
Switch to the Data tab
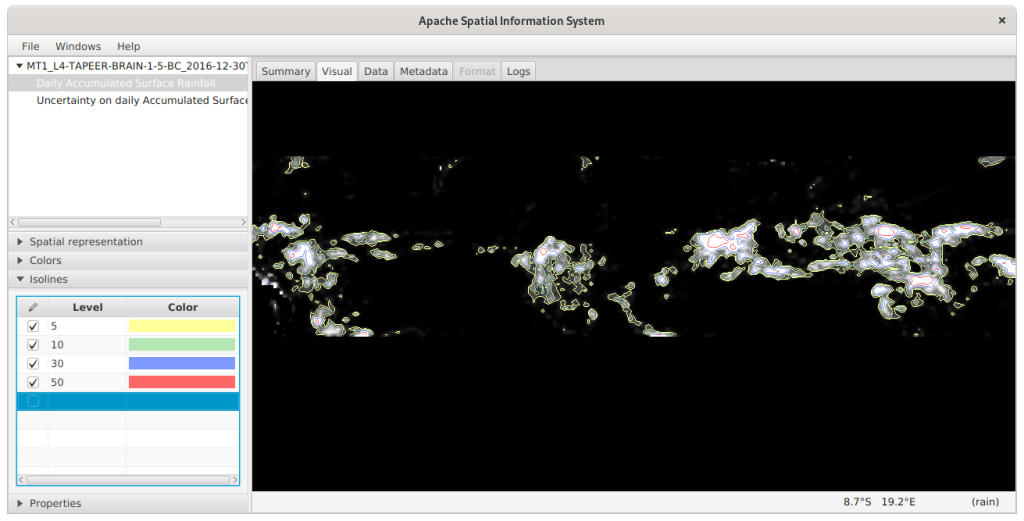click(x=376, y=71)
